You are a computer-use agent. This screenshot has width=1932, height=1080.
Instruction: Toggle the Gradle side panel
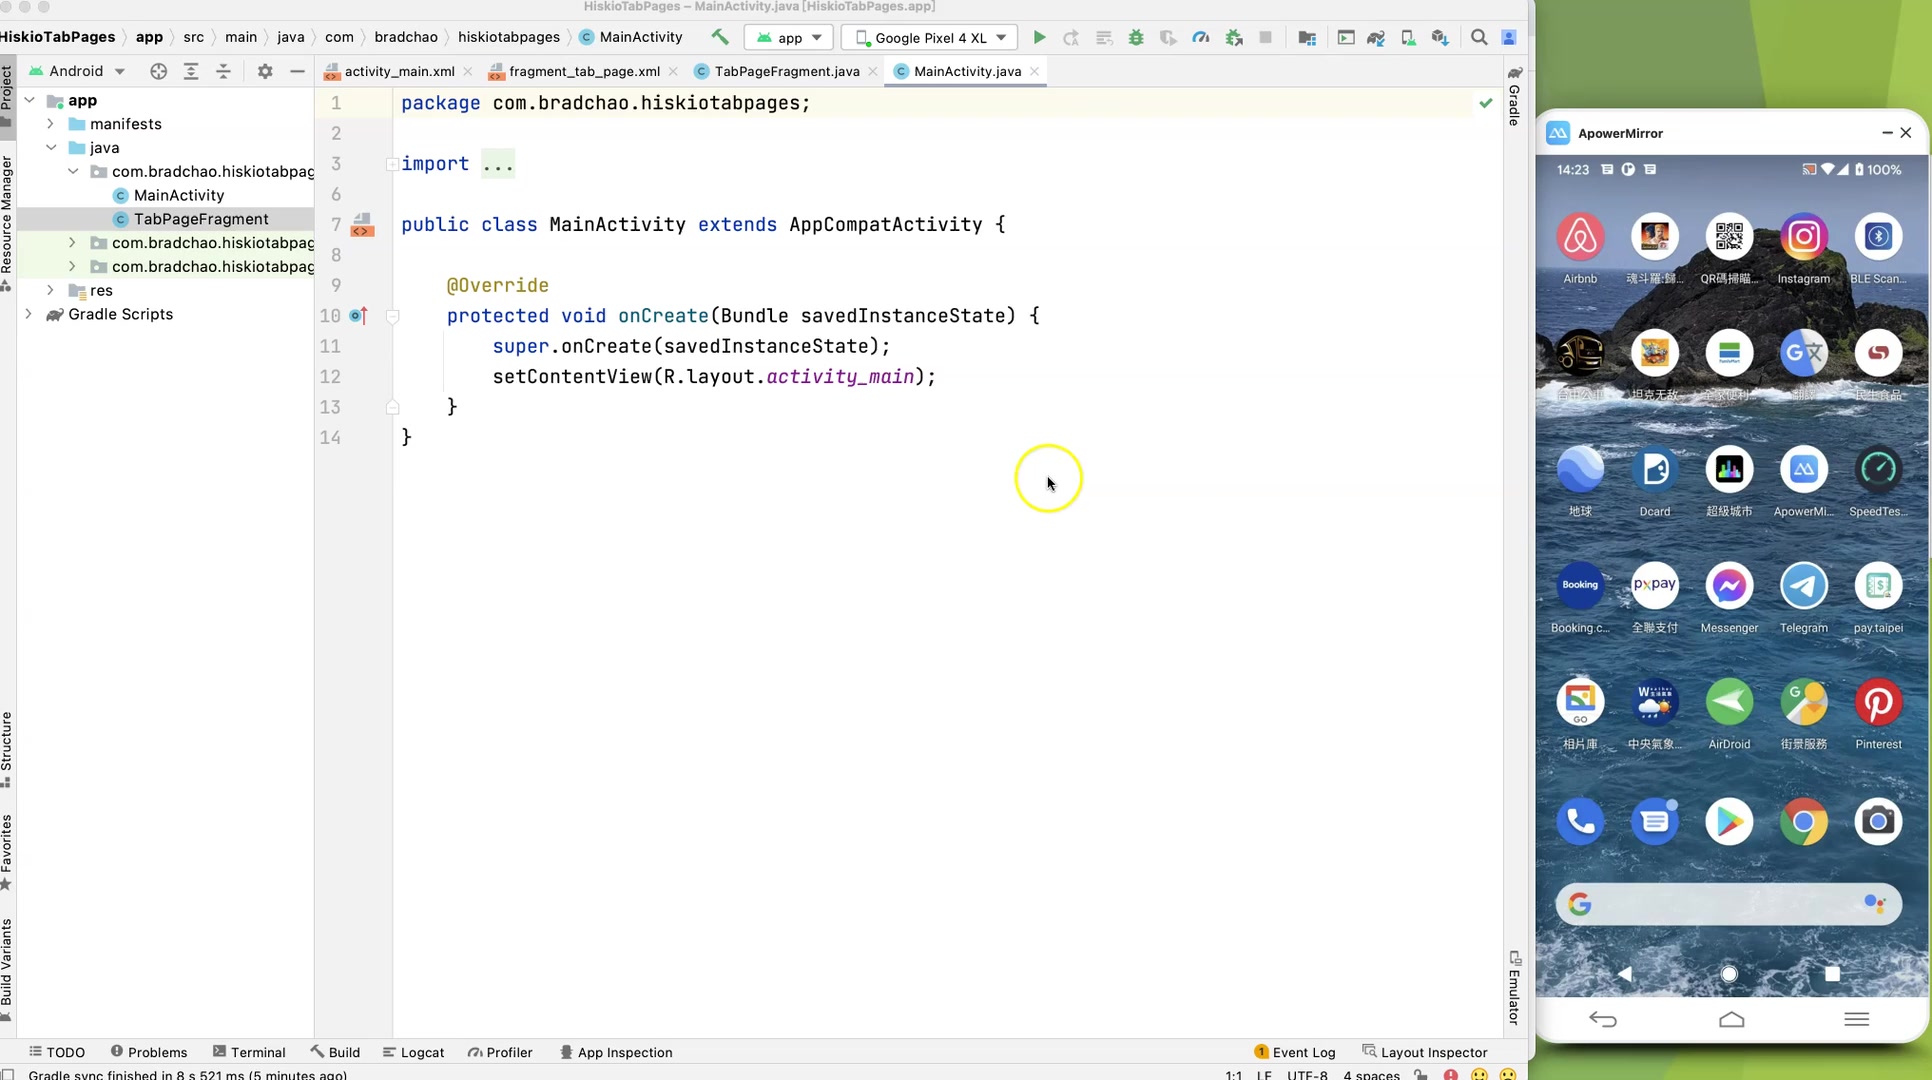click(1514, 98)
